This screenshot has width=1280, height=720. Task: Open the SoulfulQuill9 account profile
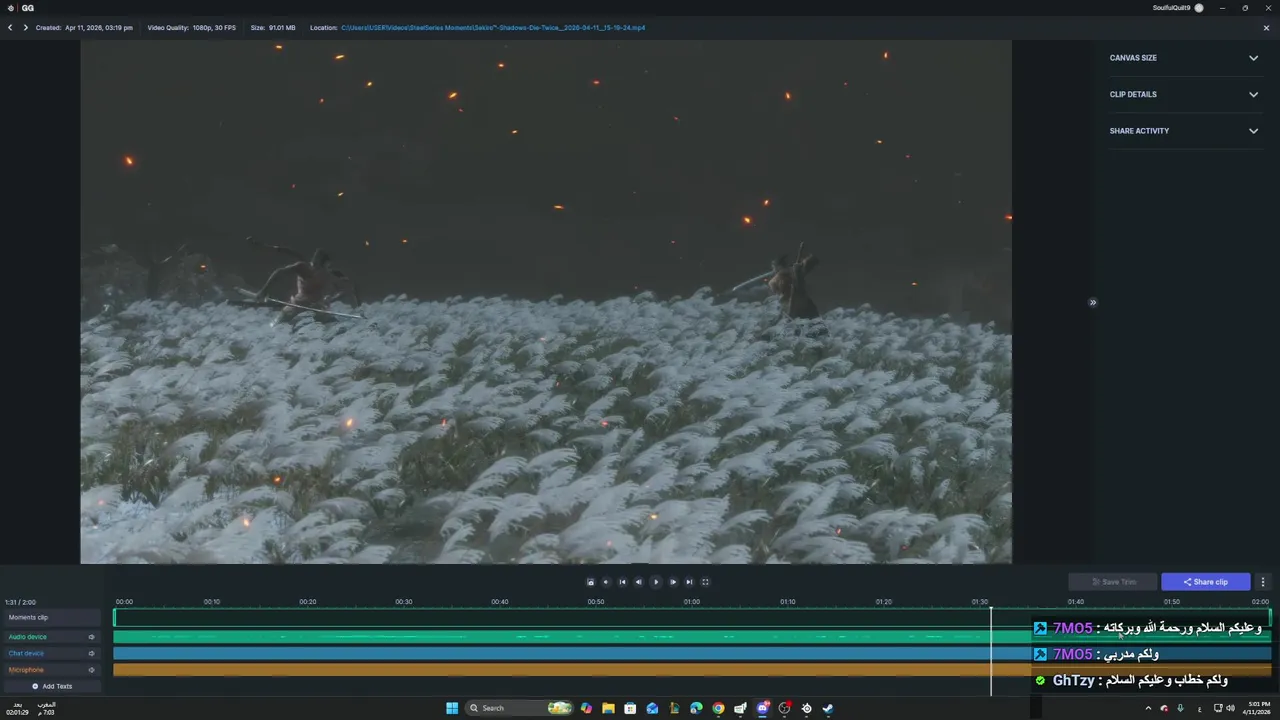(1177, 8)
